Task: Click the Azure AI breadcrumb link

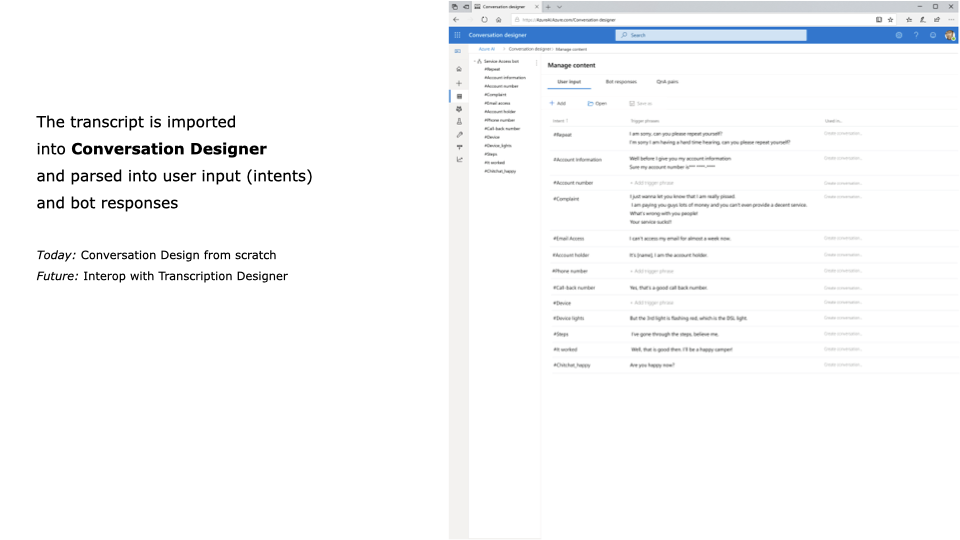Action: coord(487,49)
